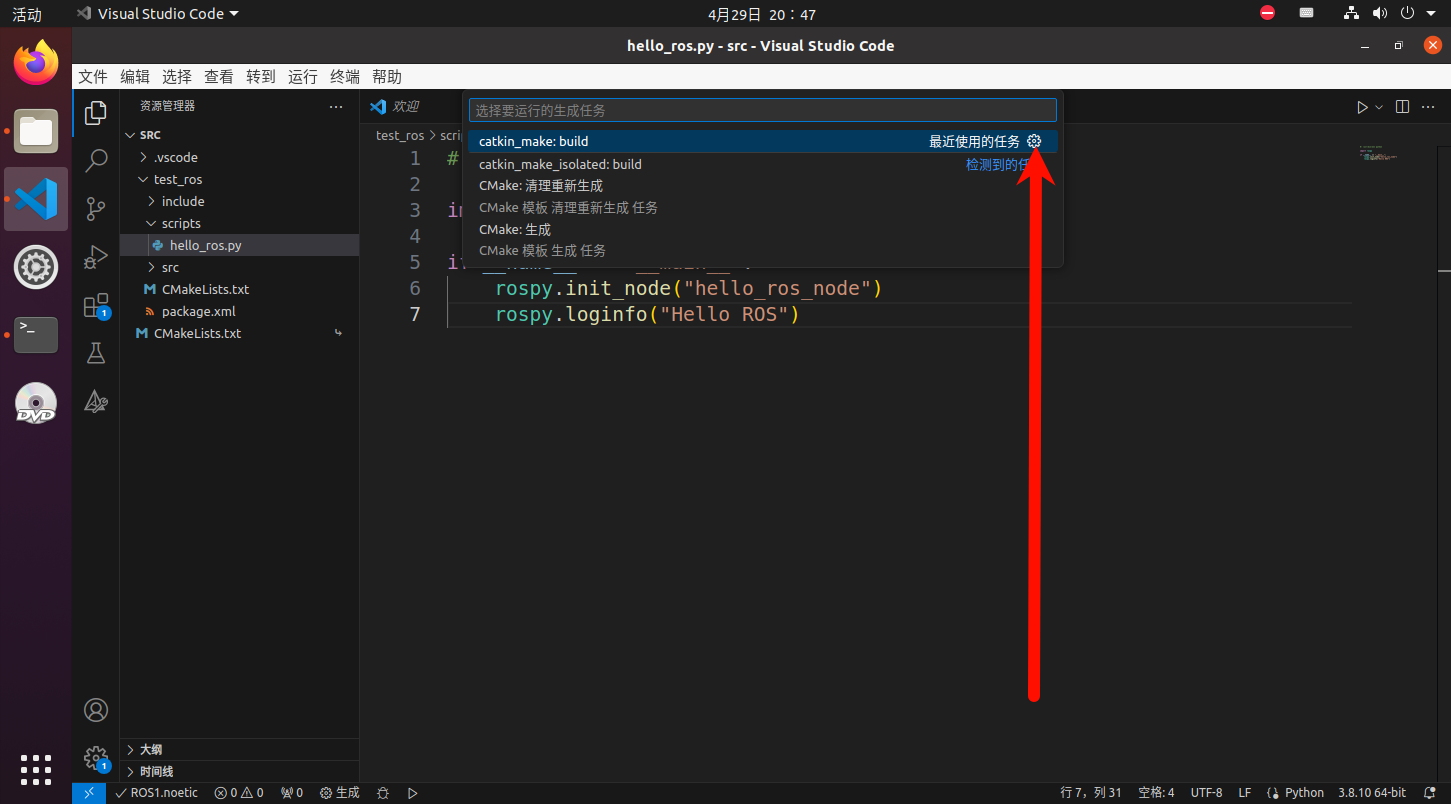Select the catkin_make_isolated: build task
The width and height of the screenshot is (1451, 804).
click(x=762, y=164)
